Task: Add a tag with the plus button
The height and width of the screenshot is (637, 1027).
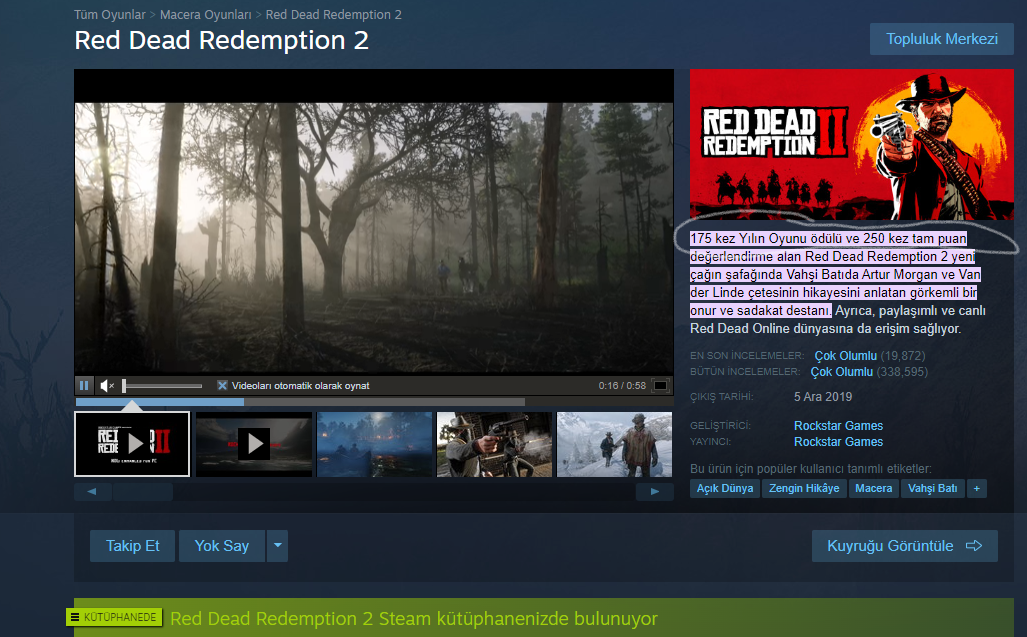Action: [977, 488]
